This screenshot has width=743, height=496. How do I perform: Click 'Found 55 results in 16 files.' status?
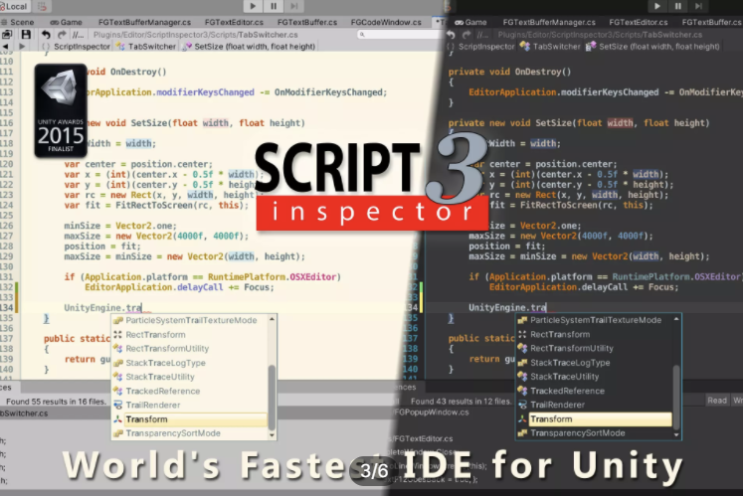[x=56, y=402]
